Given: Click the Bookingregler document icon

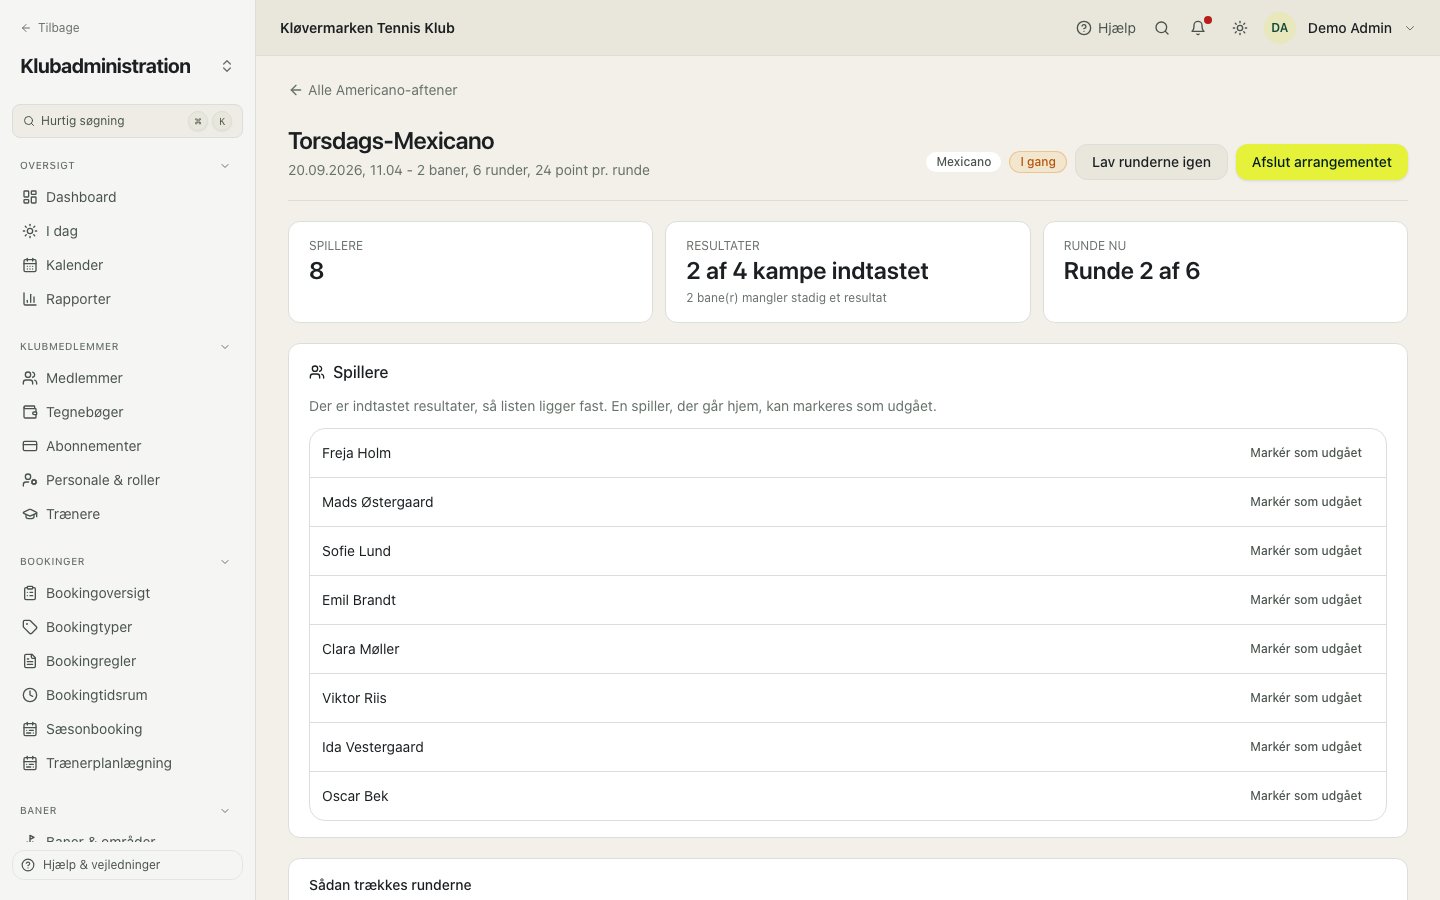Looking at the screenshot, I should [x=30, y=661].
